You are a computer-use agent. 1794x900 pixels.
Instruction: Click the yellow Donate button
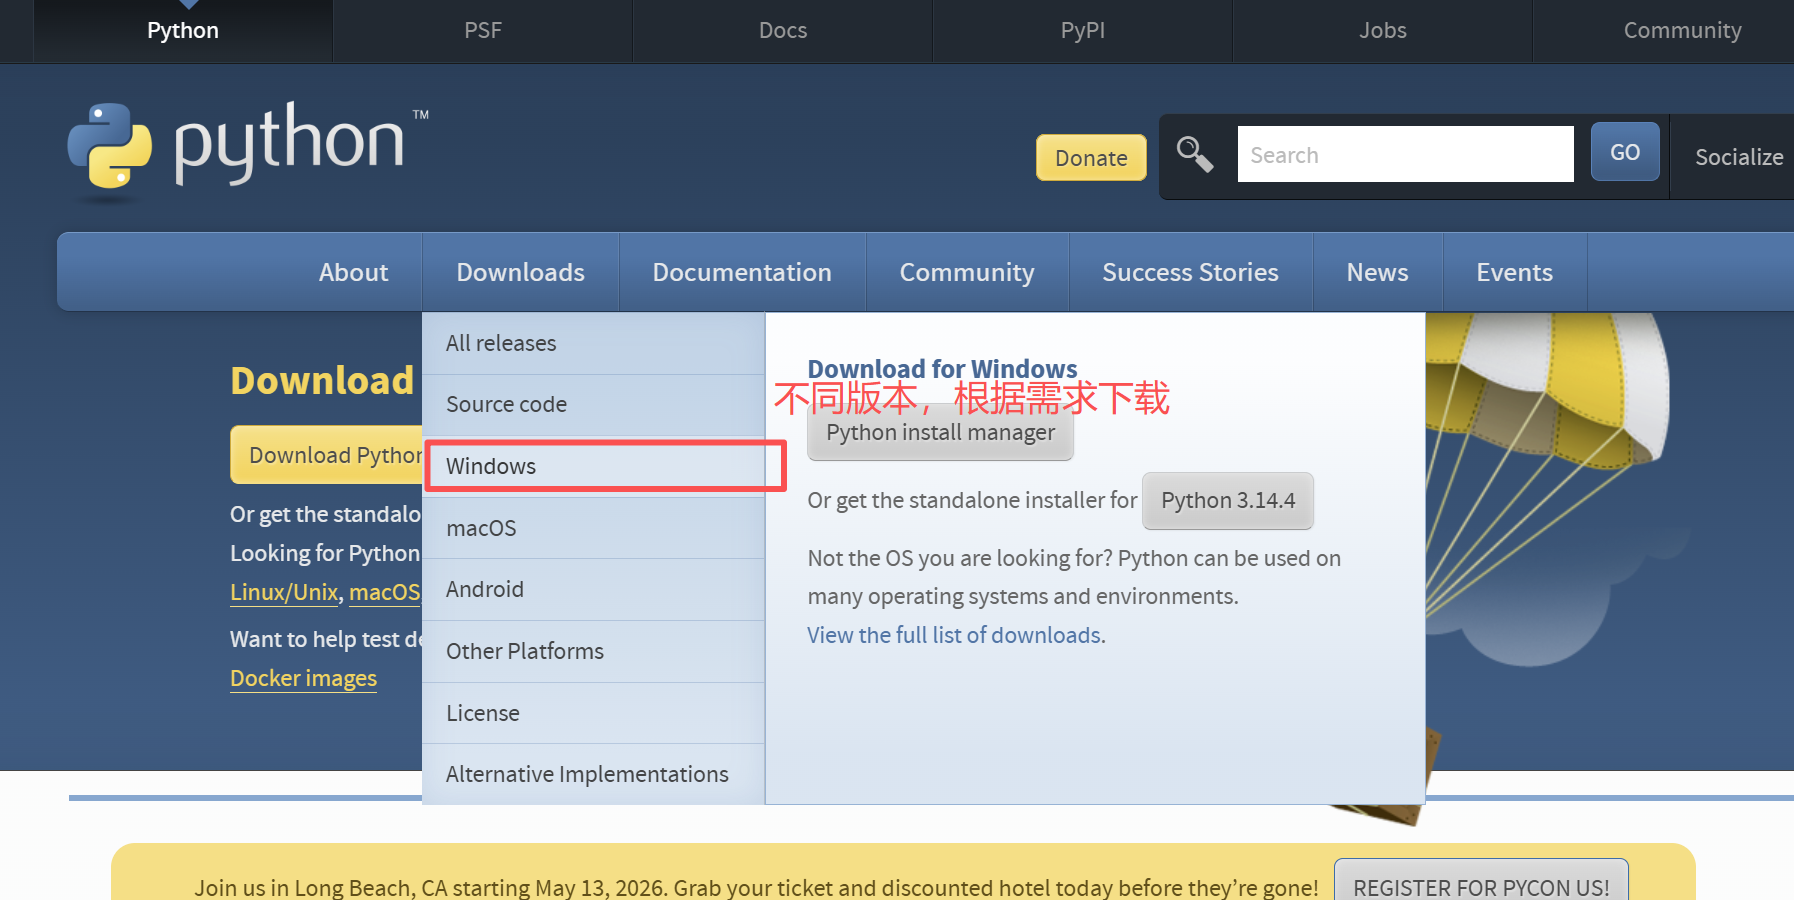pos(1091,158)
